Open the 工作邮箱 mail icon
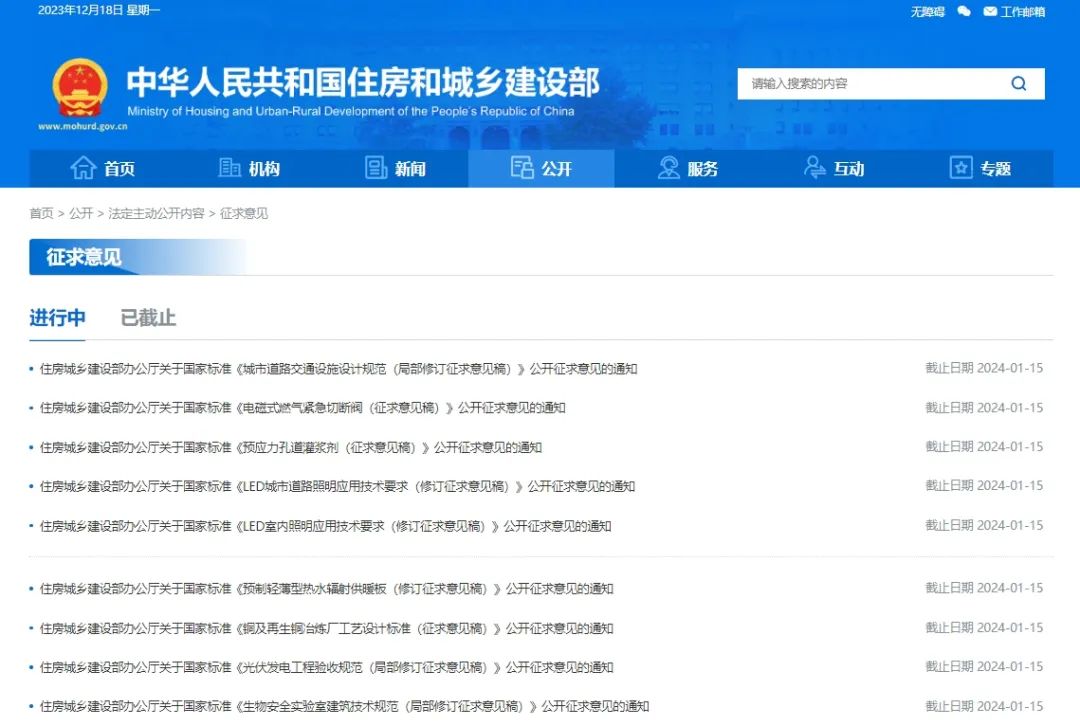 (990, 12)
